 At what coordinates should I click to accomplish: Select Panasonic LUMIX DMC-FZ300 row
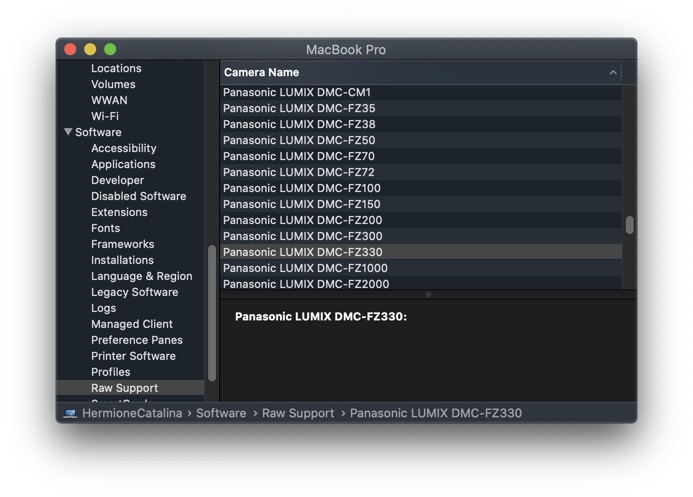(x=421, y=236)
